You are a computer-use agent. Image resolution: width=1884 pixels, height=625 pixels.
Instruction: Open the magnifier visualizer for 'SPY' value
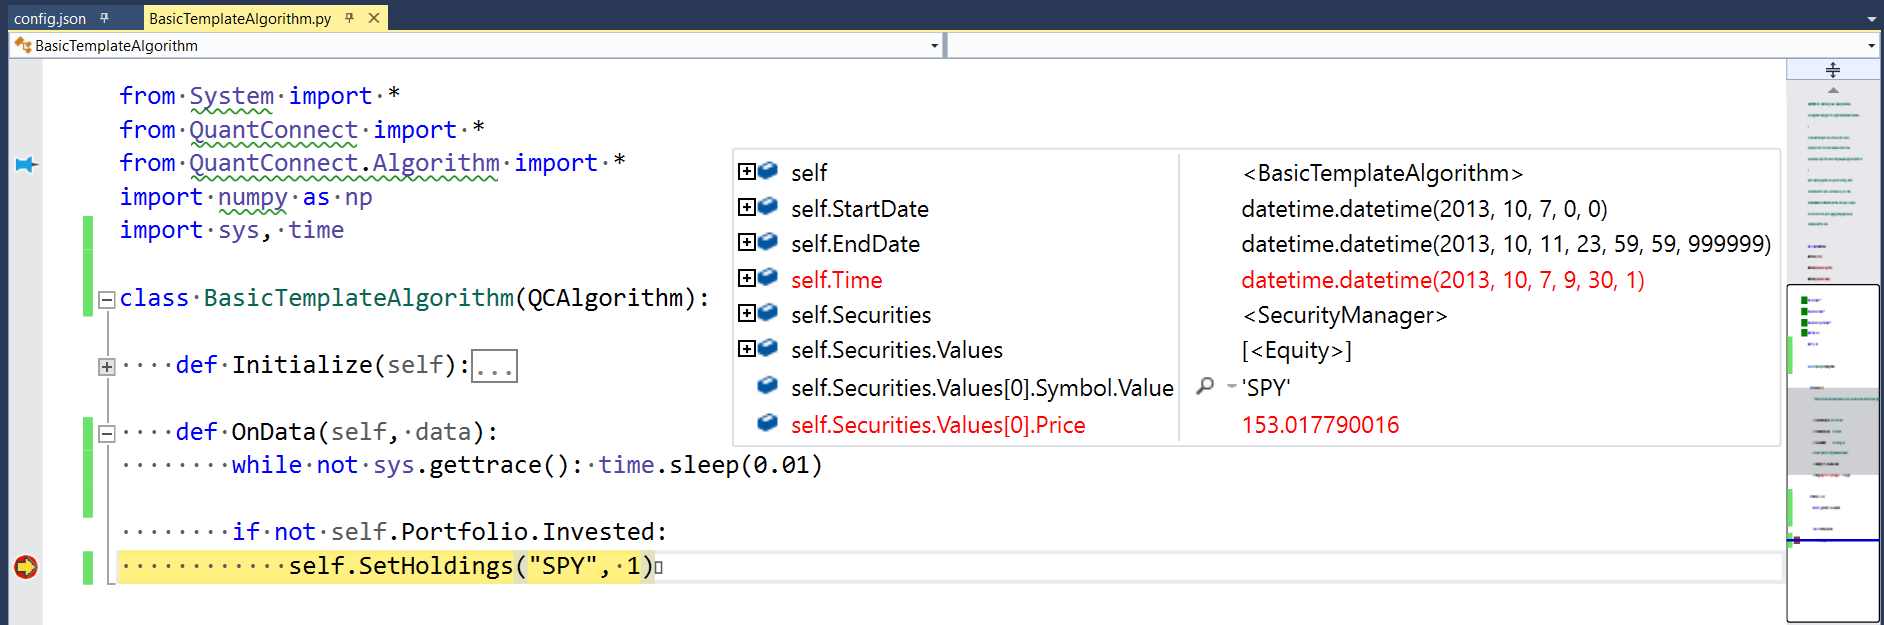[x=1206, y=386]
